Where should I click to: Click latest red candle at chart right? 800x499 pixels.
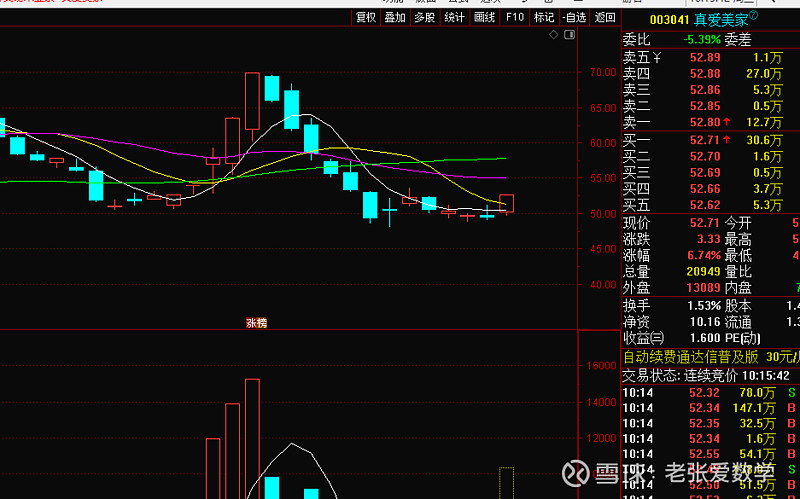507,203
